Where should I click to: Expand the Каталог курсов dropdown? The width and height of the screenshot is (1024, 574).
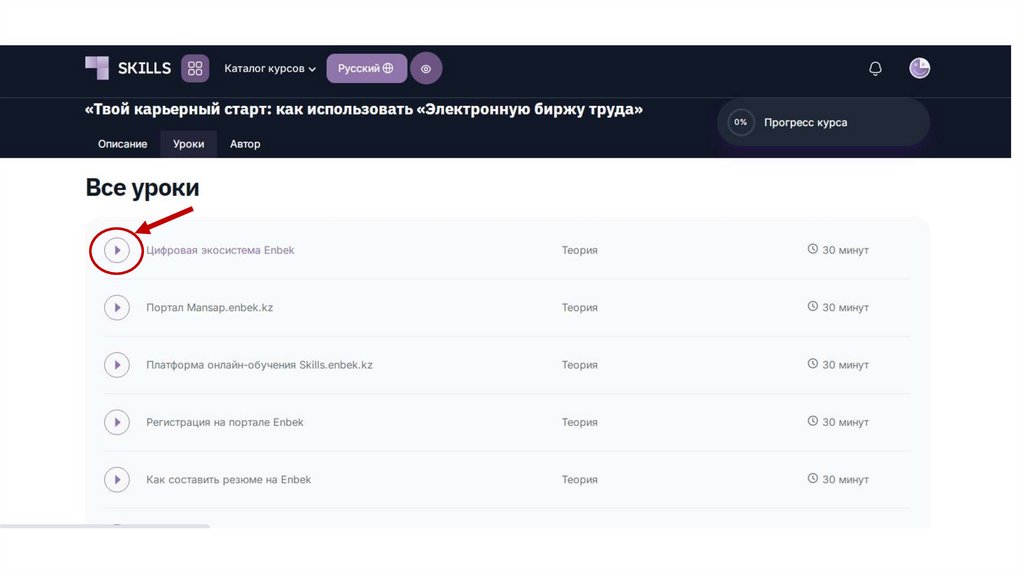pyautogui.click(x=270, y=69)
